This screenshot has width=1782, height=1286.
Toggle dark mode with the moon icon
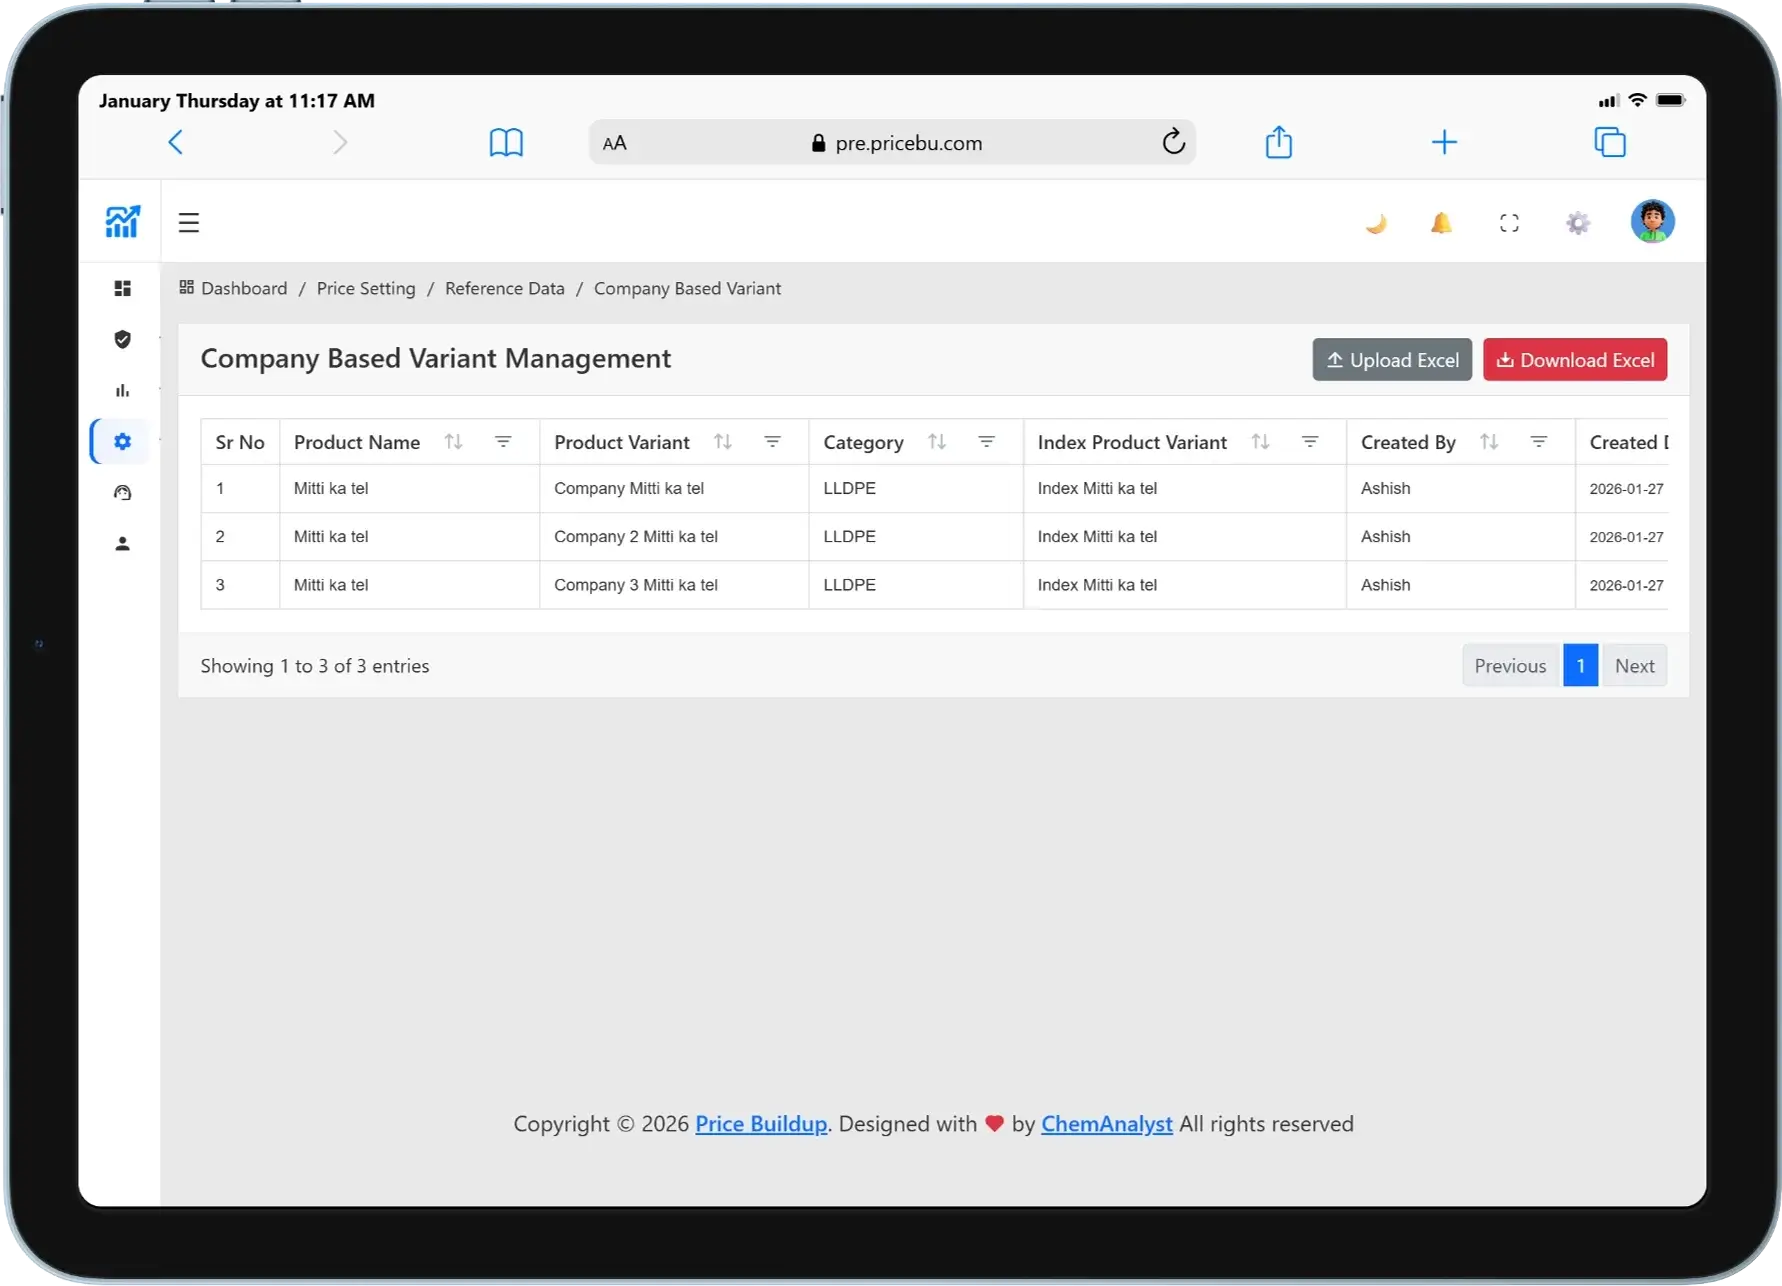click(x=1376, y=222)
